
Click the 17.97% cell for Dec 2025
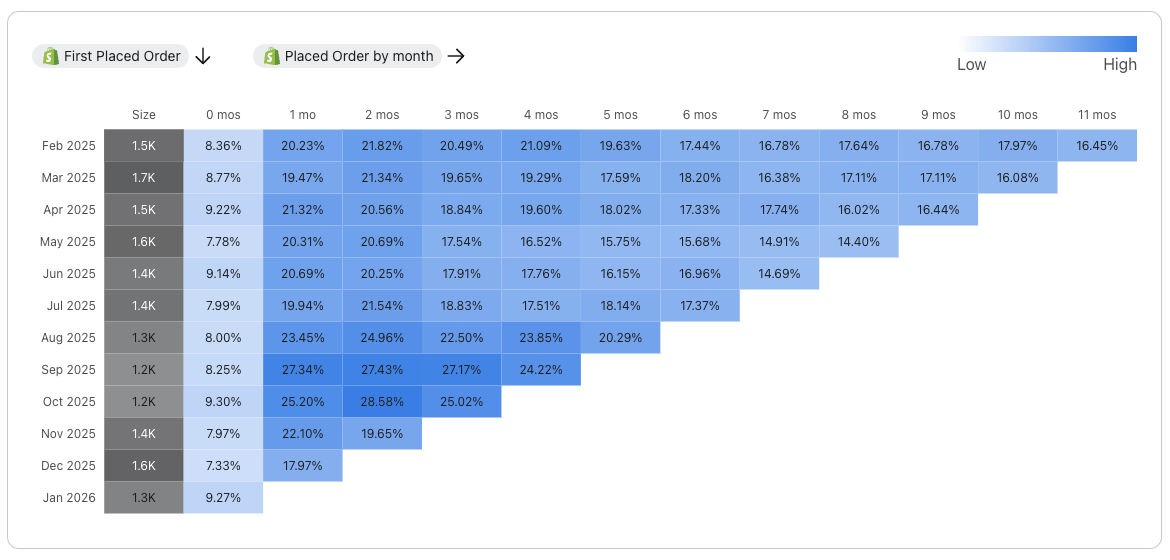tap(302, 466)
